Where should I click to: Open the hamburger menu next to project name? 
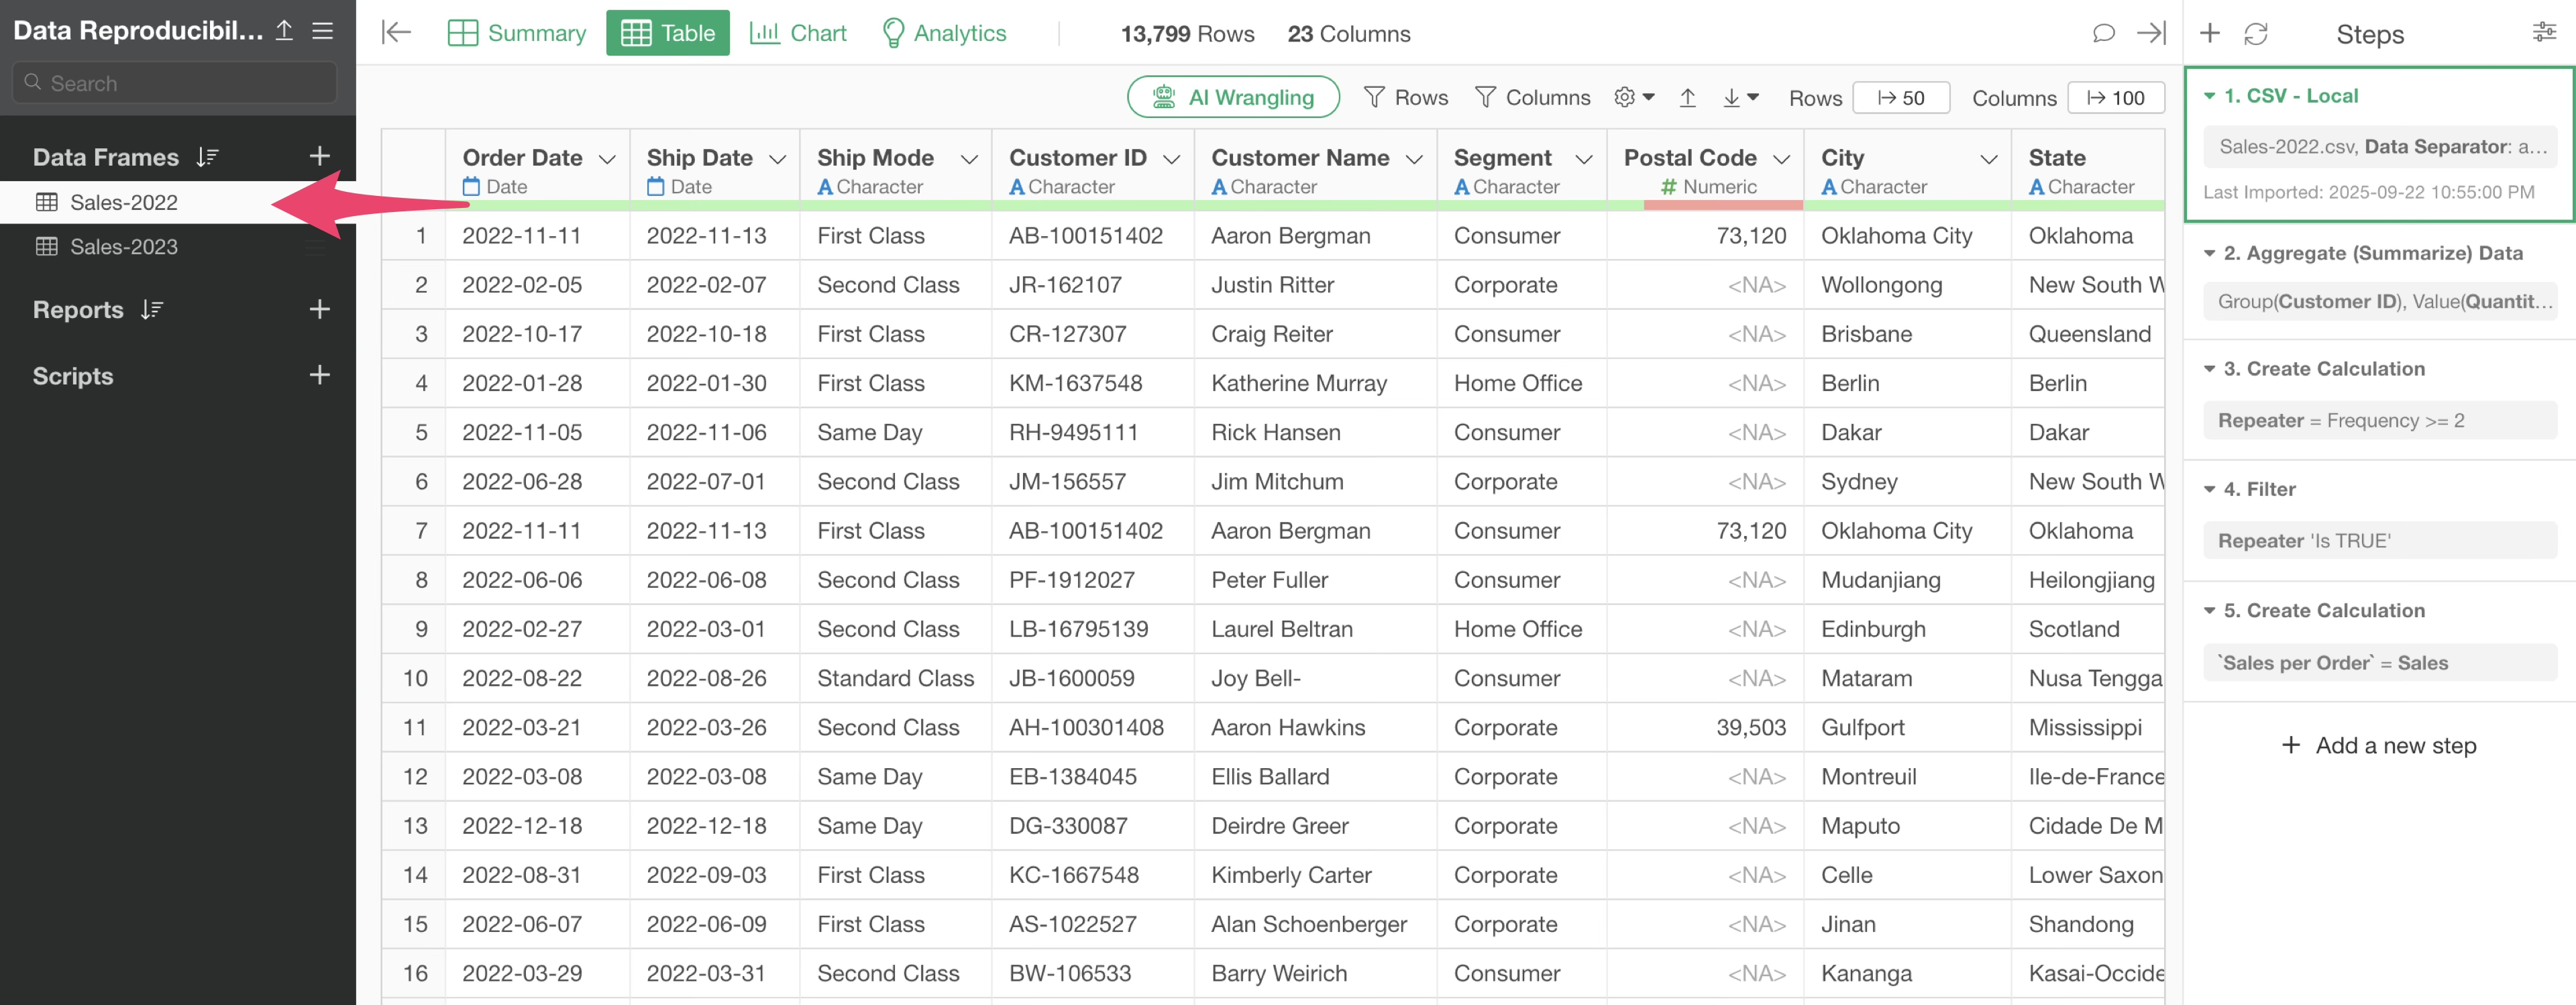[x=322, y=31]
